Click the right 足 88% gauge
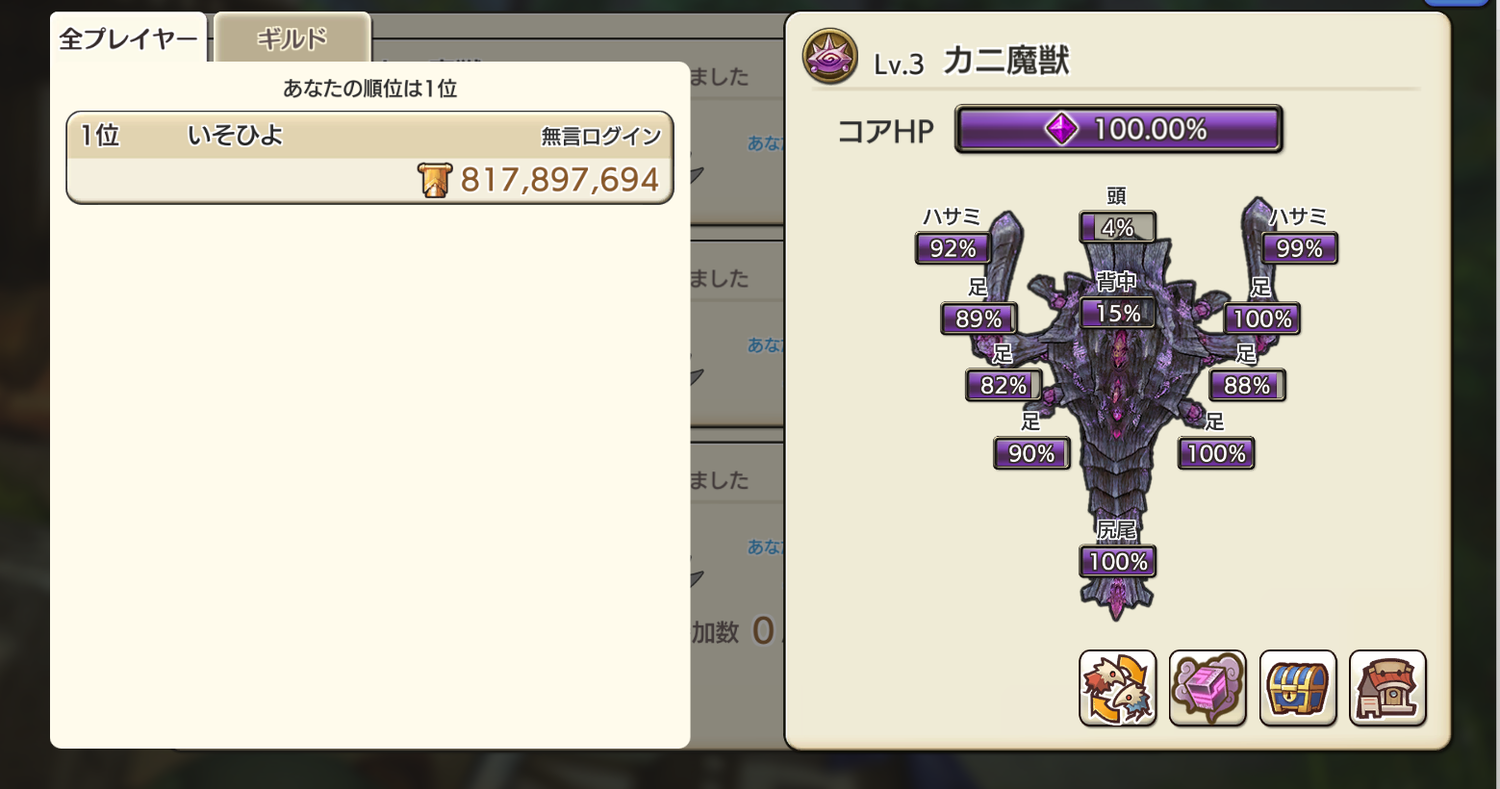This screenshot has width=1500, height=789. pyautogui.click(x=1247, y=385)
